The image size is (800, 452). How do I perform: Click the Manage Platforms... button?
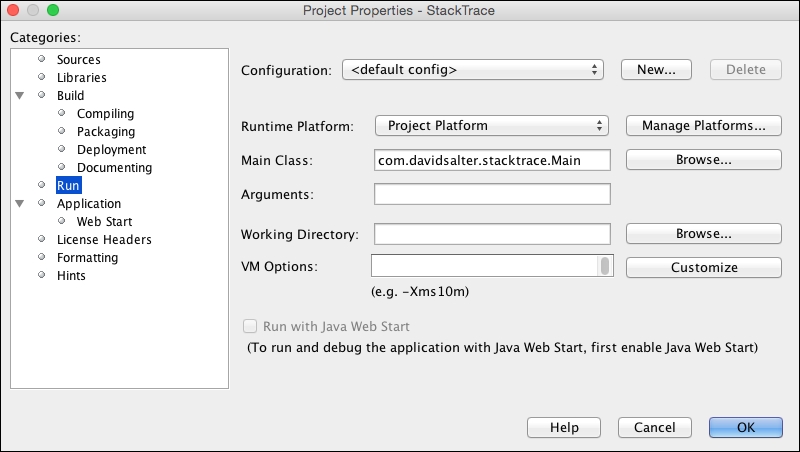tap(704, 125)
